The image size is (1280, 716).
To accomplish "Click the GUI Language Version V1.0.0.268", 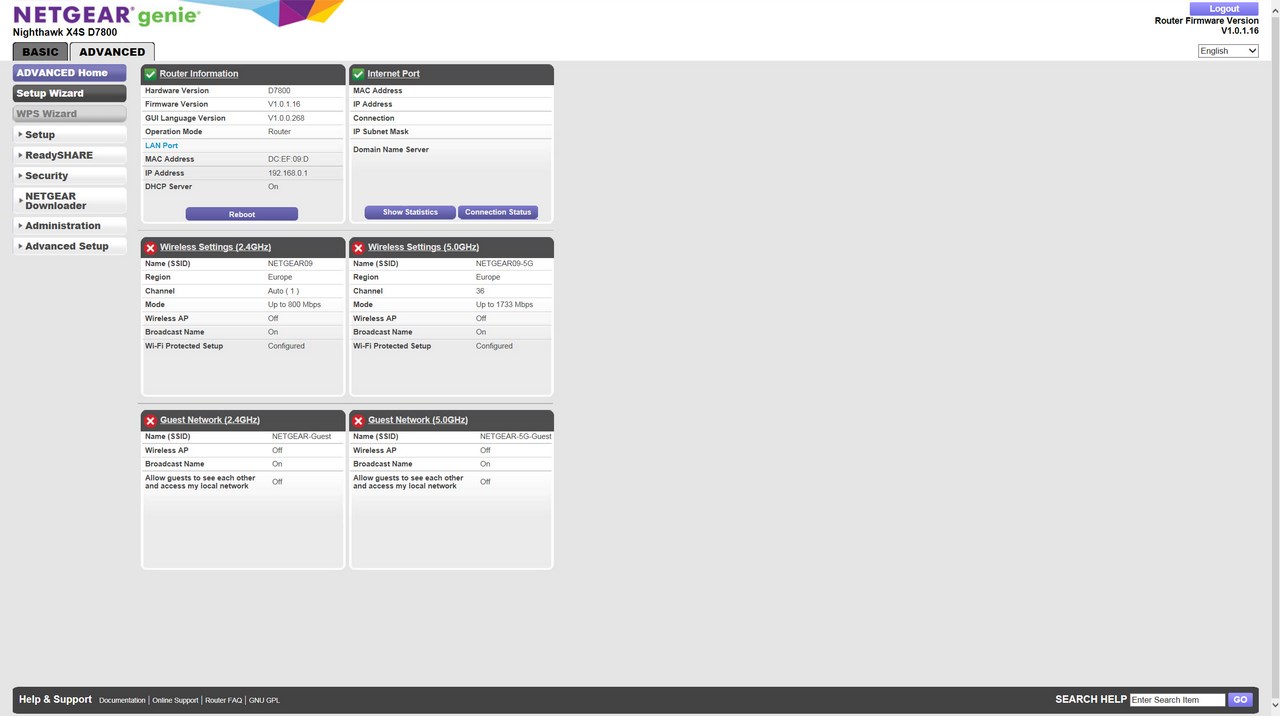I will pos(286,118).
